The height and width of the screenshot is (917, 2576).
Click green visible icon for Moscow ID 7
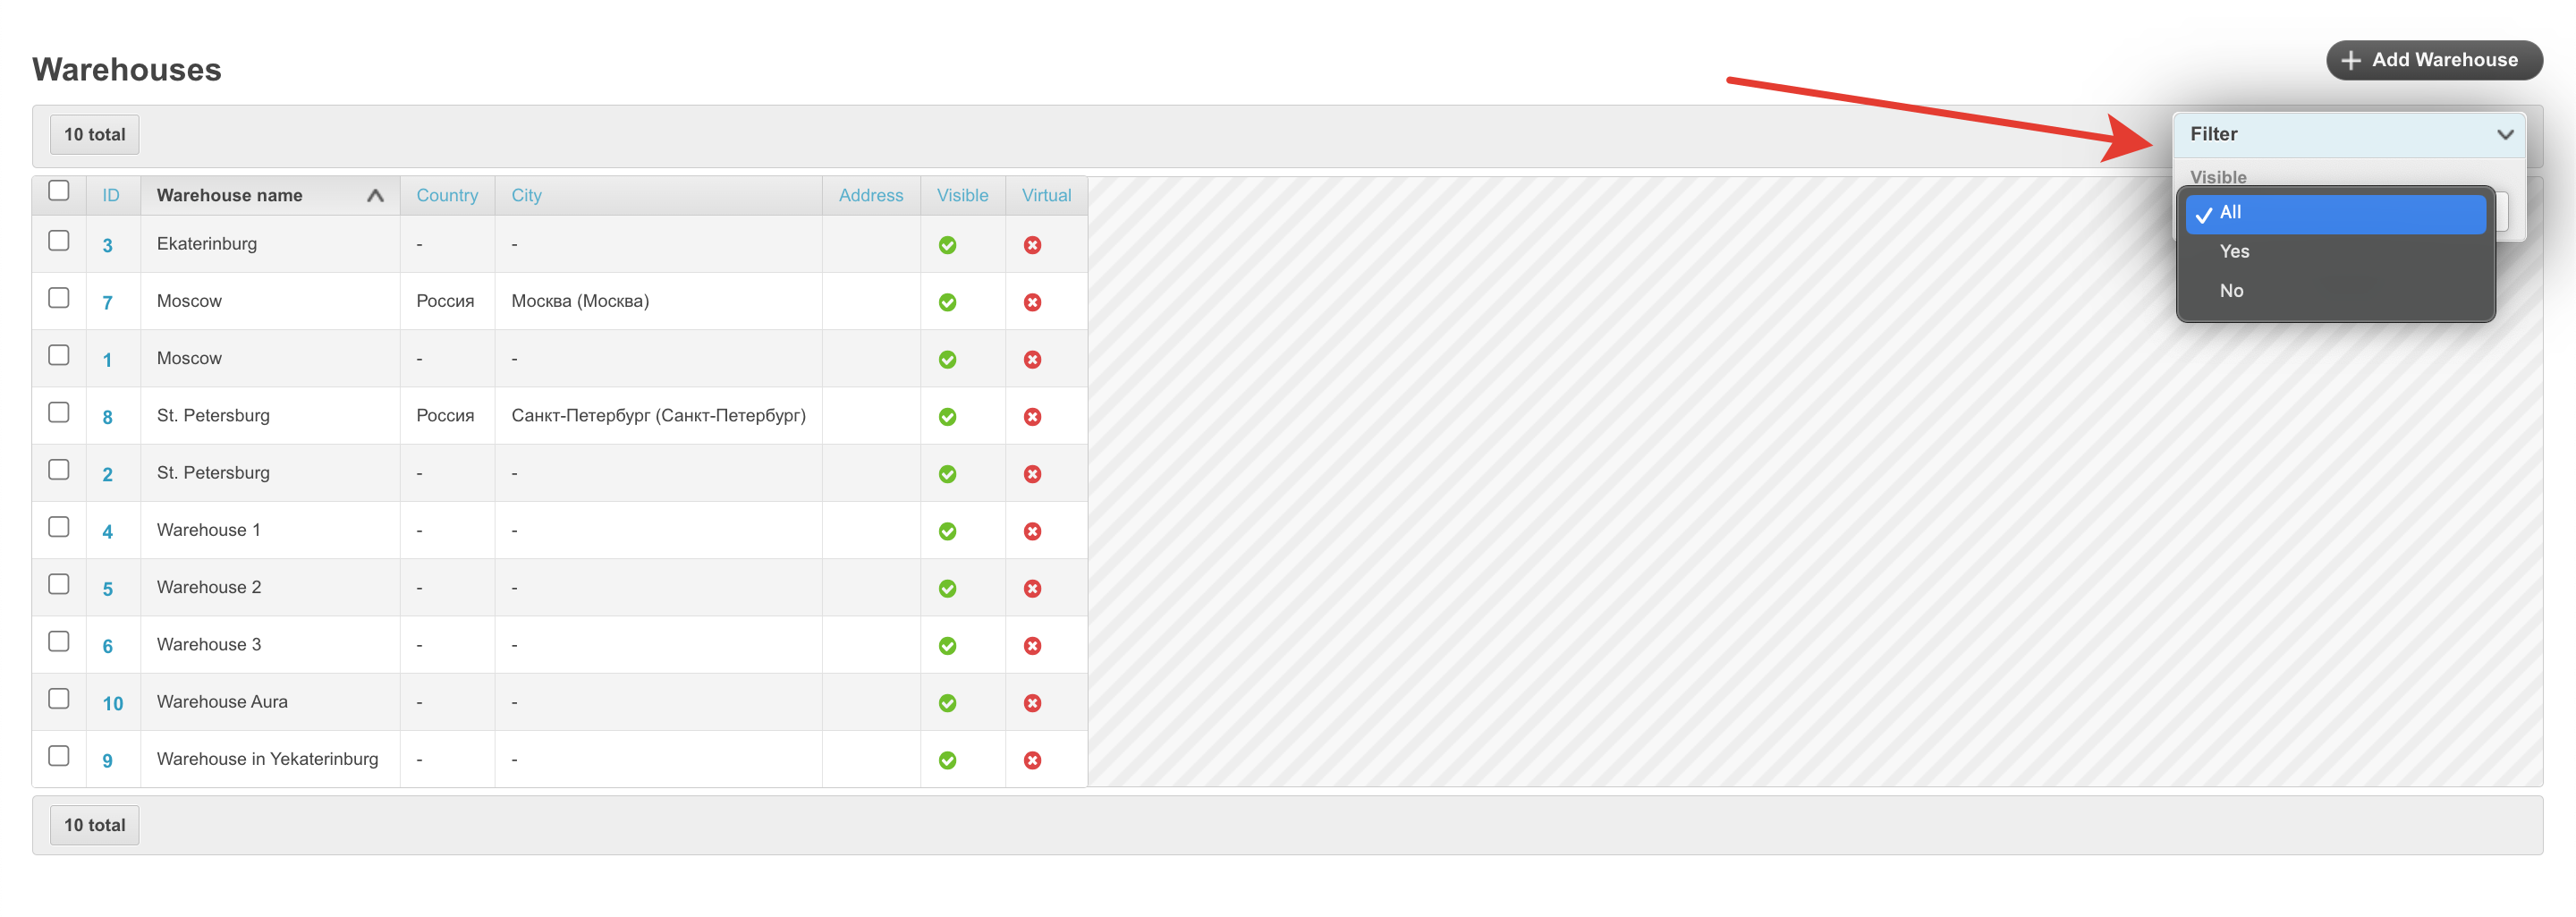tap(947, 302)
